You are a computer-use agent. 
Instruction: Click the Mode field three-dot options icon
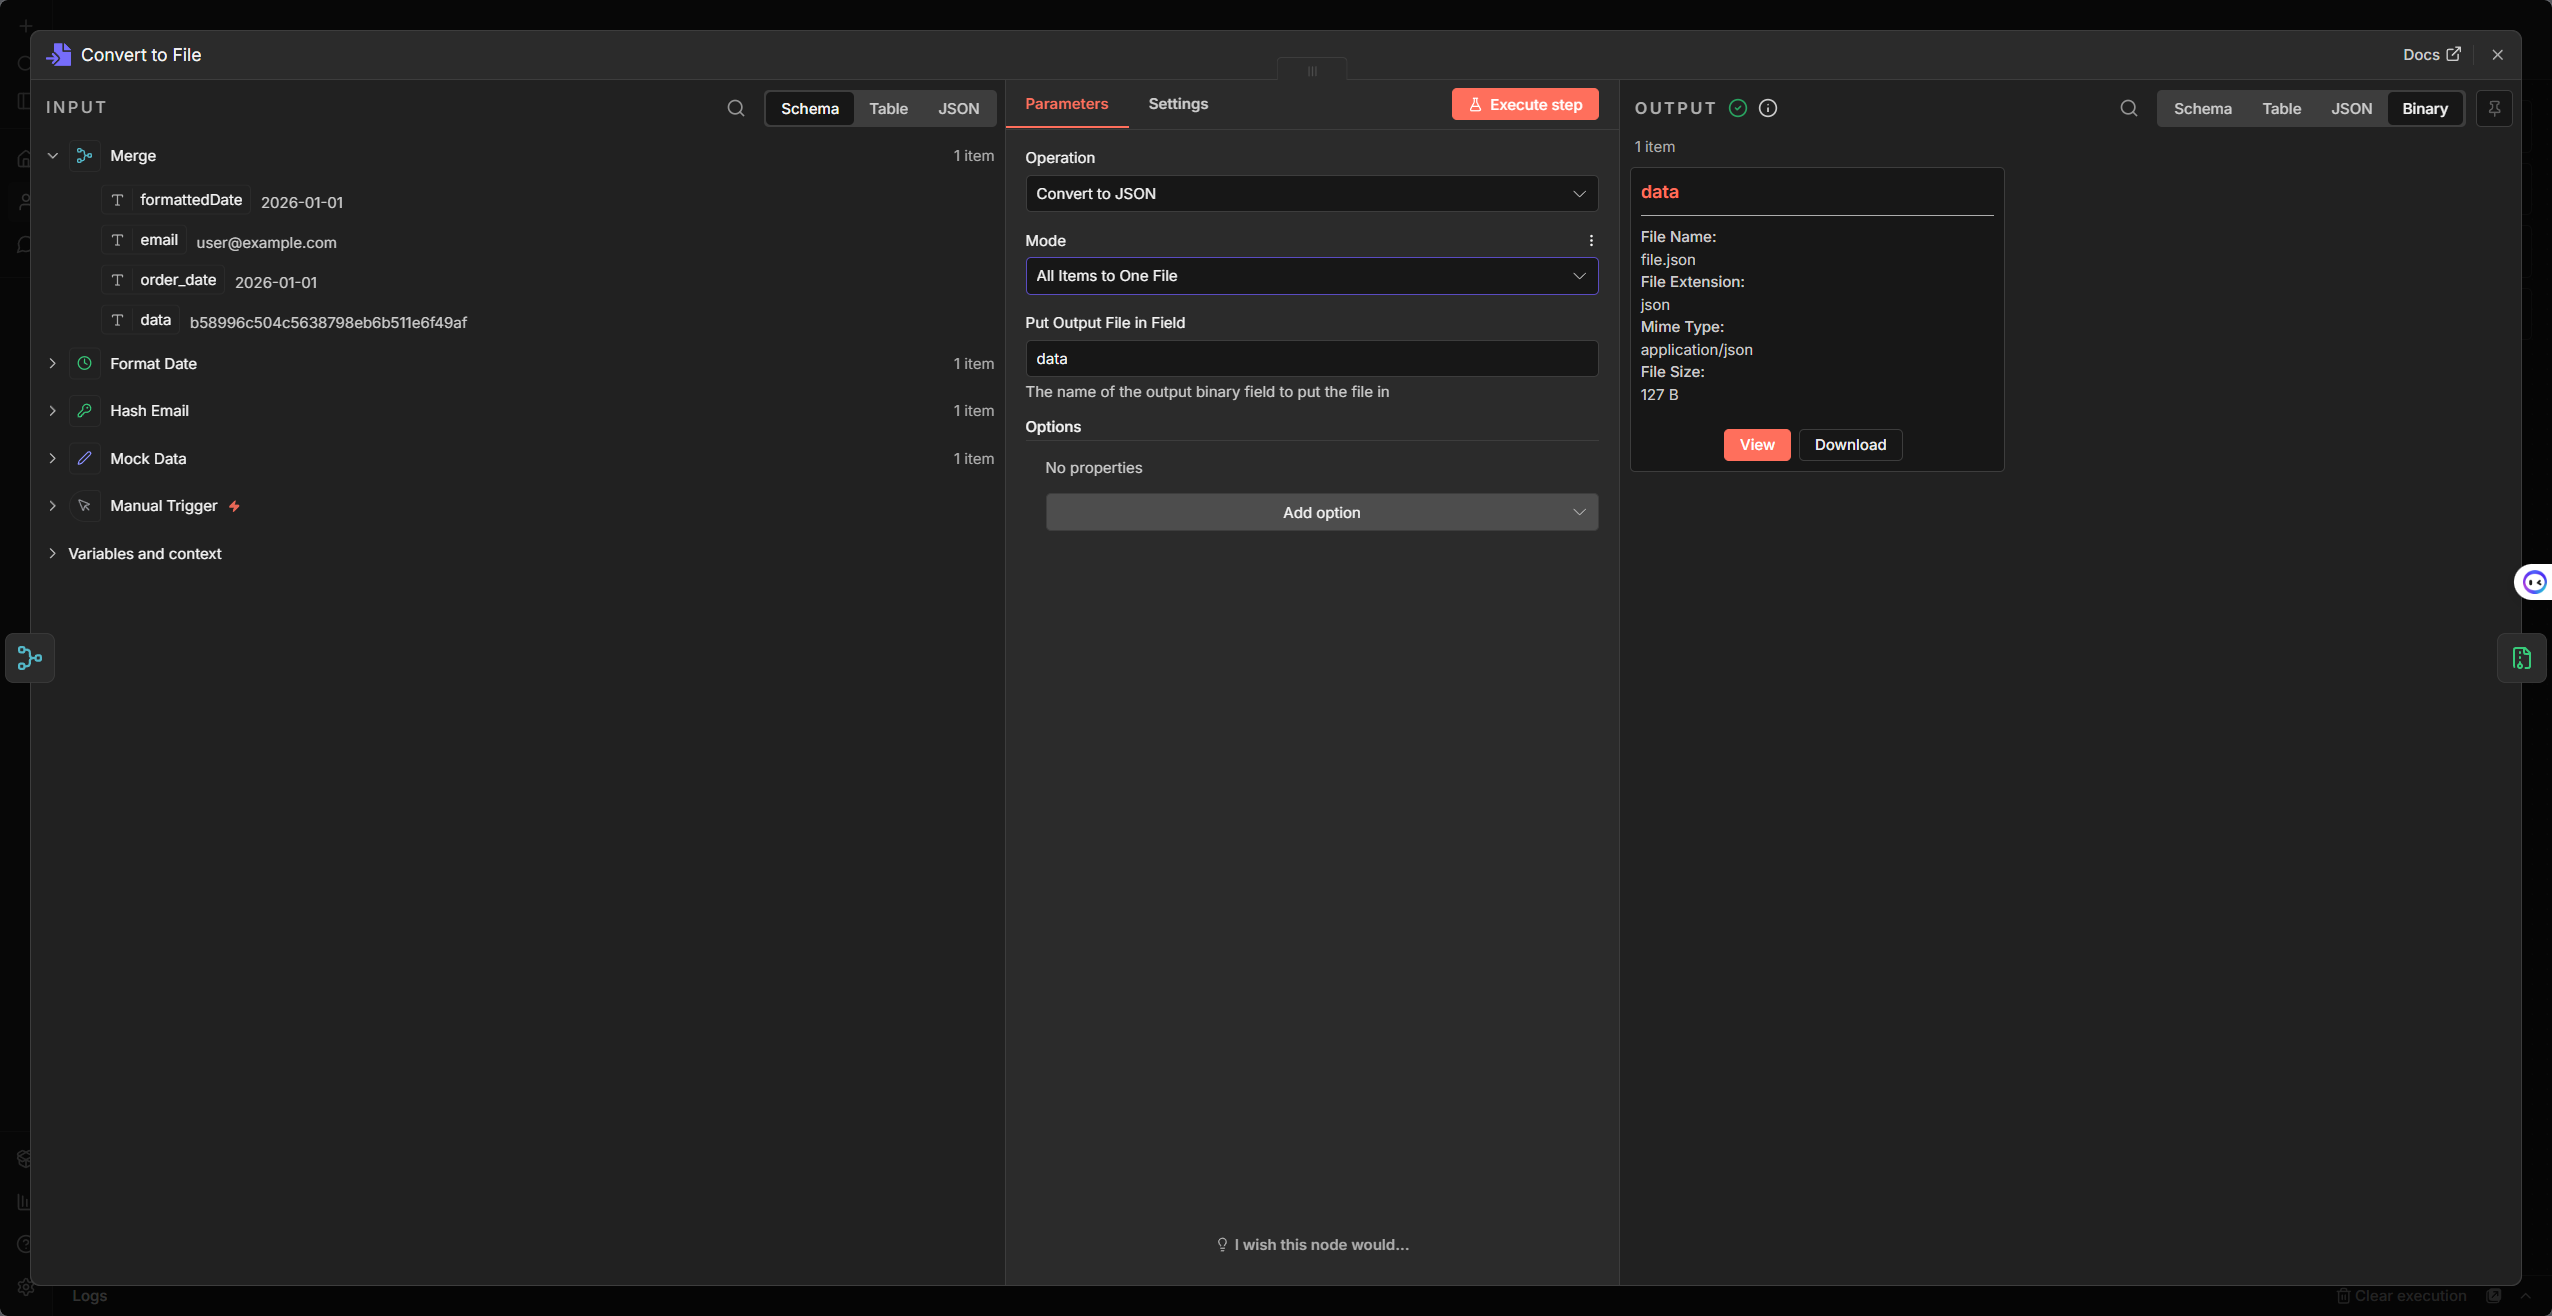pyautogui.click(x=1591, y=241)
